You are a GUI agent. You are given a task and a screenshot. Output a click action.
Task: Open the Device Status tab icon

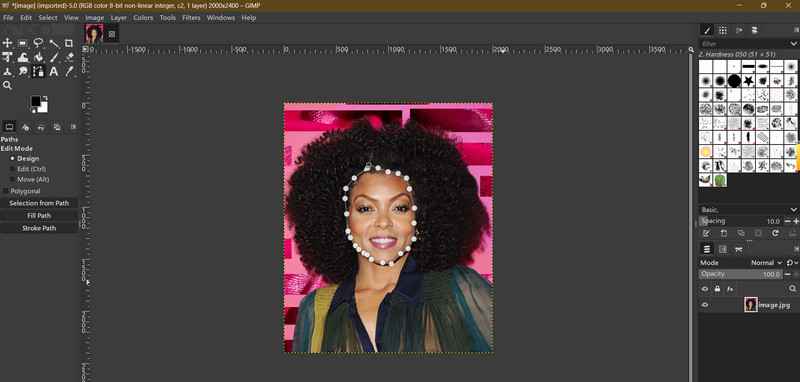coord(25,126)
